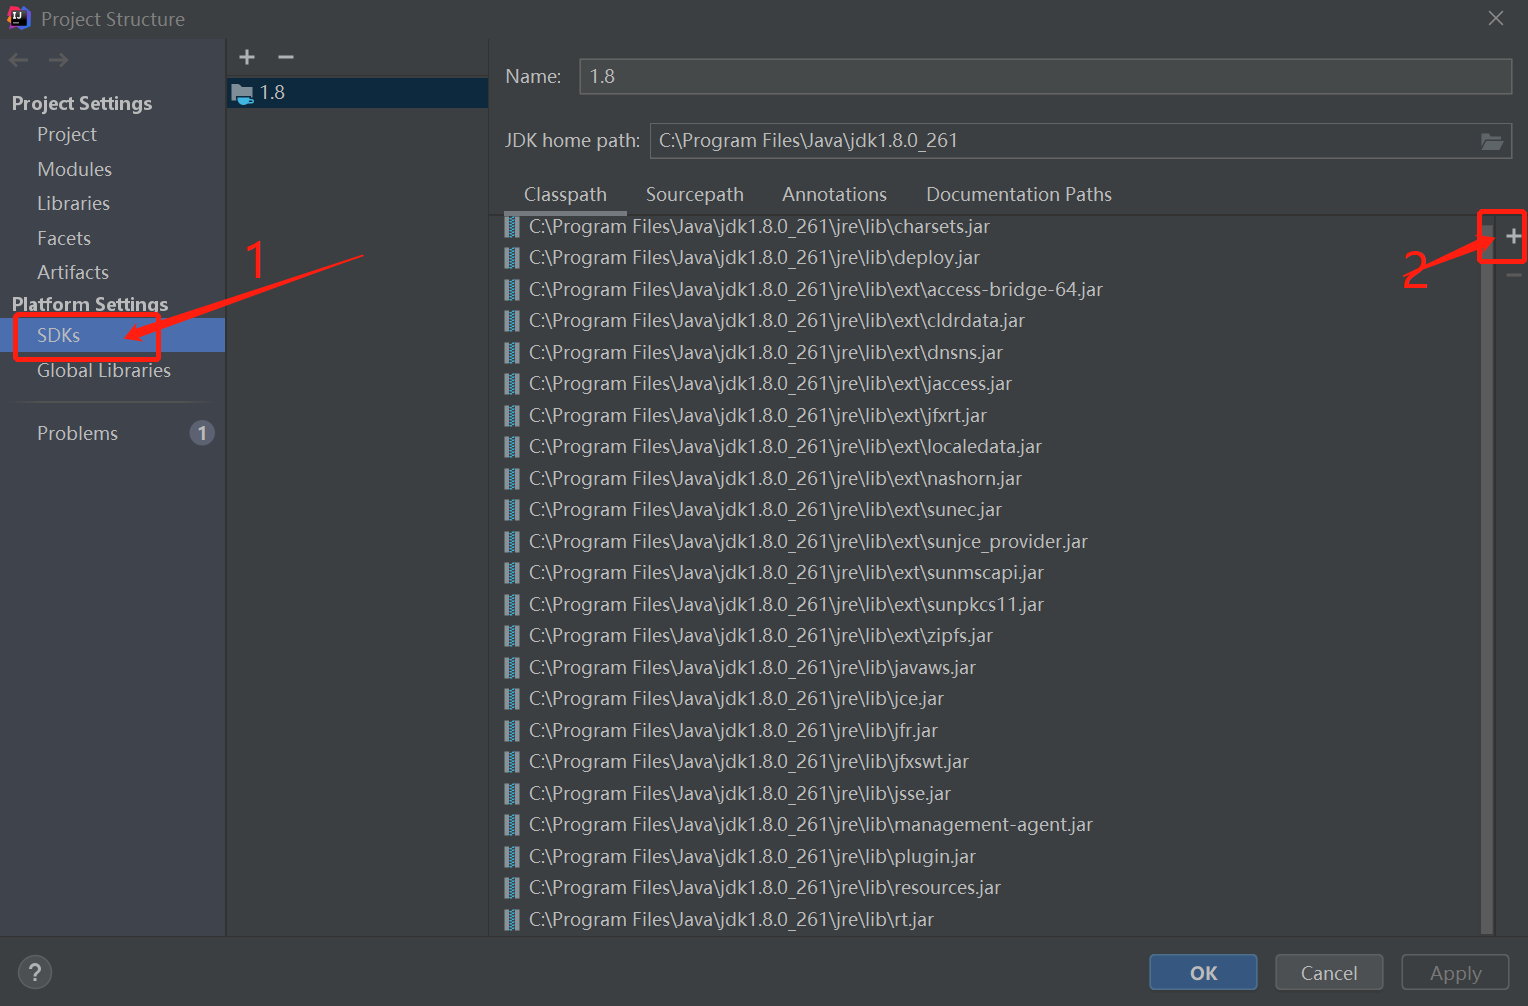1528x1006 pixels.
Task: Open Global Libraries under Platform Settings
Action: click(x=104, y=370)
